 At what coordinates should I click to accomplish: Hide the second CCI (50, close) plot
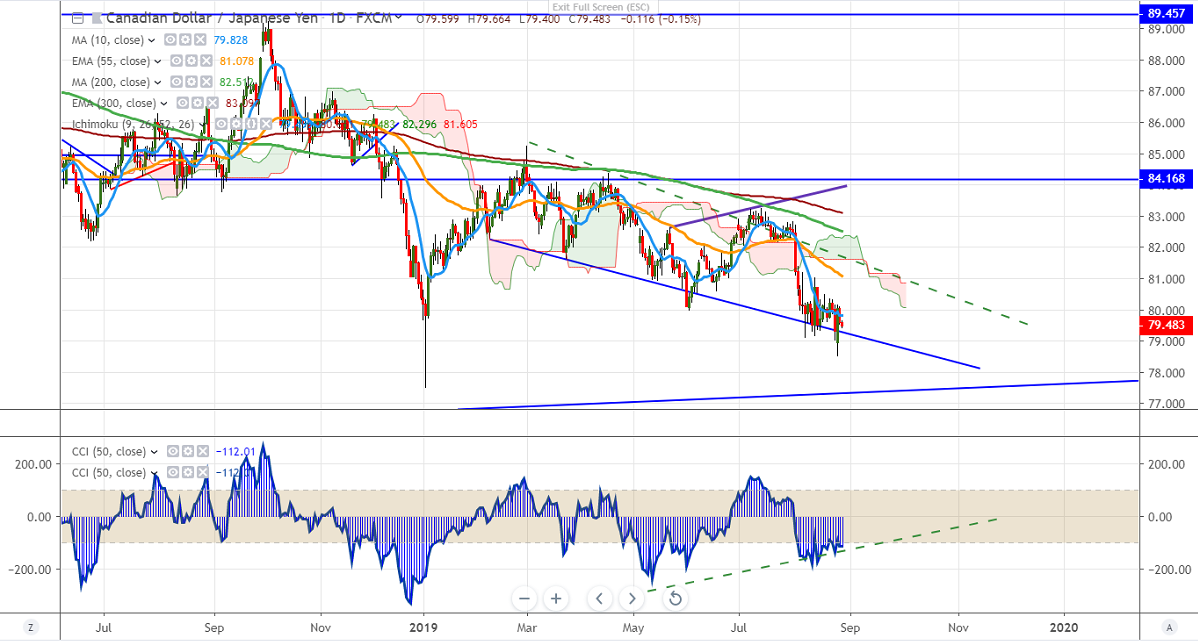tap(174, 472)
